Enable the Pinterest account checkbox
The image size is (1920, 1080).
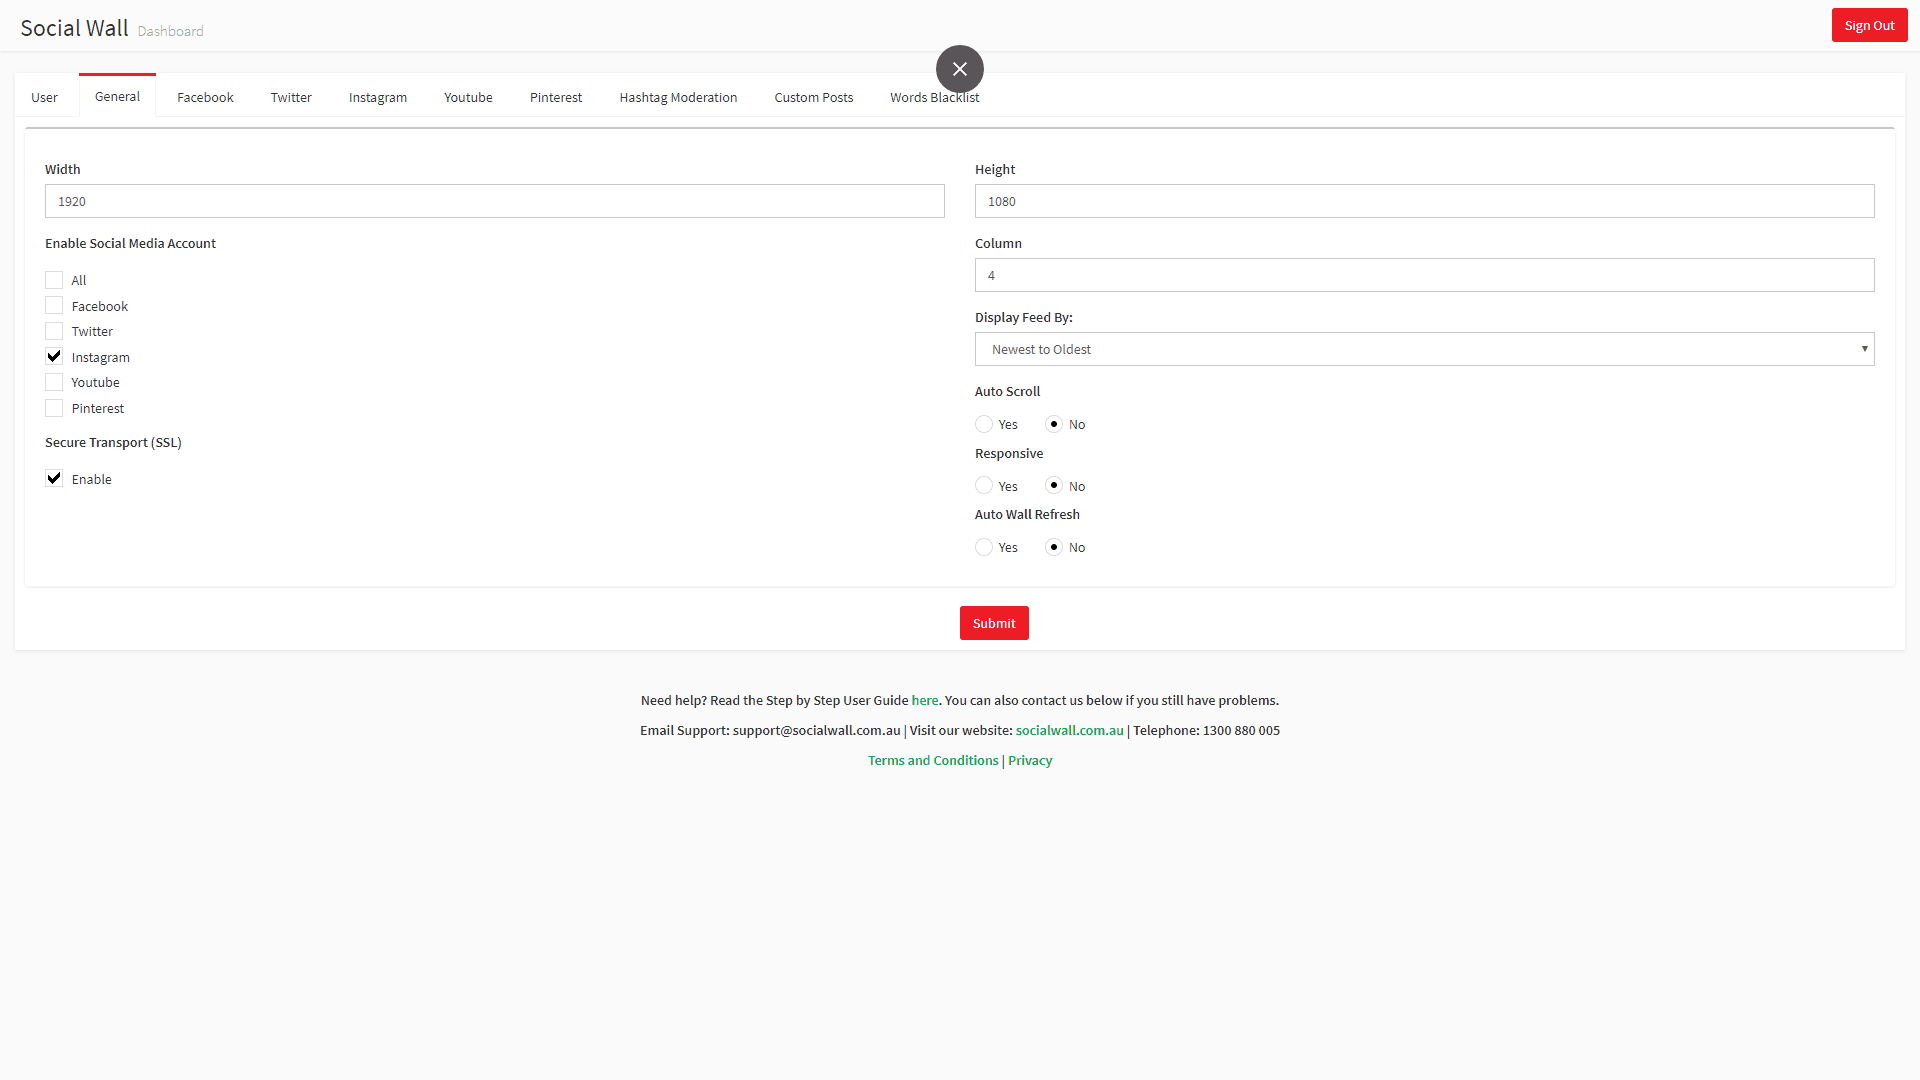coord(54,408)
